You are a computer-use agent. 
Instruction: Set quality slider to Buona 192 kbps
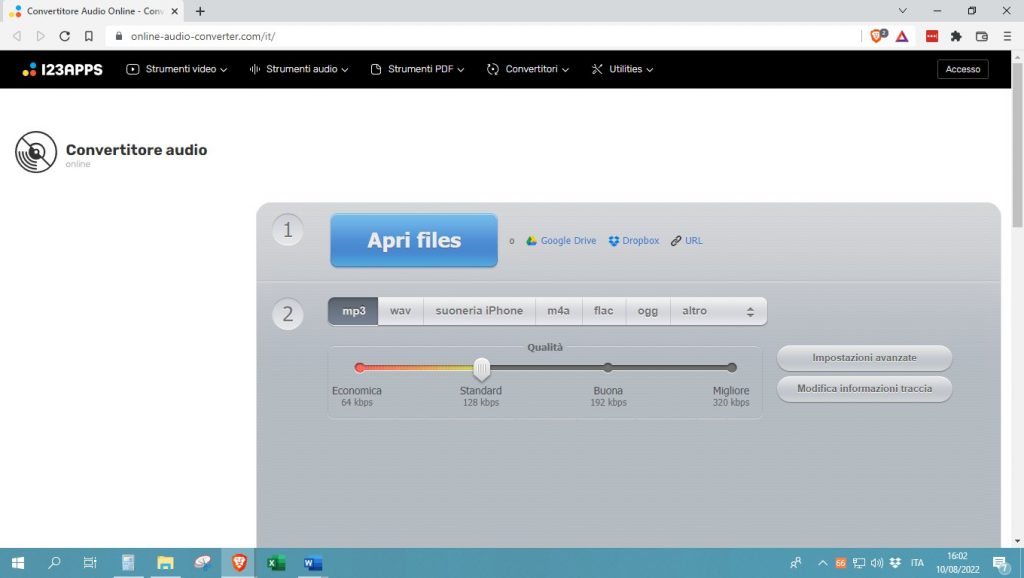[607, 367]
